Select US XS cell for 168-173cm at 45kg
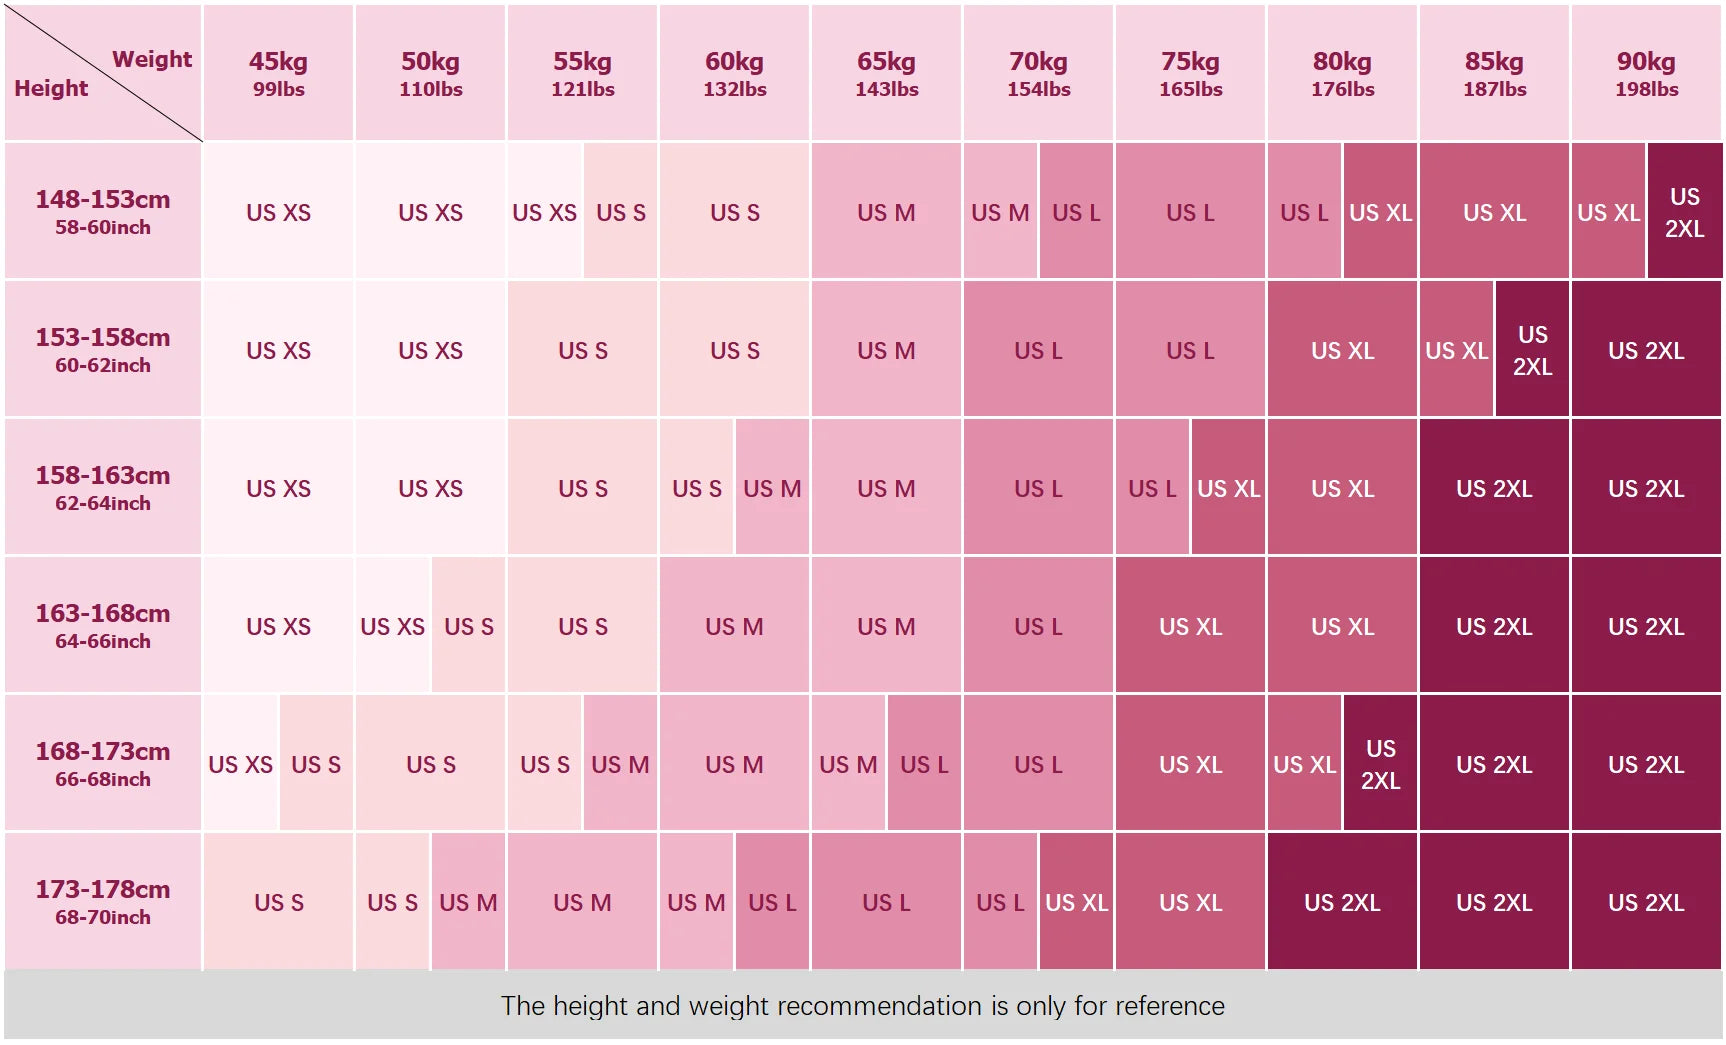The image size is (1726, 1045). pos(241,763)
